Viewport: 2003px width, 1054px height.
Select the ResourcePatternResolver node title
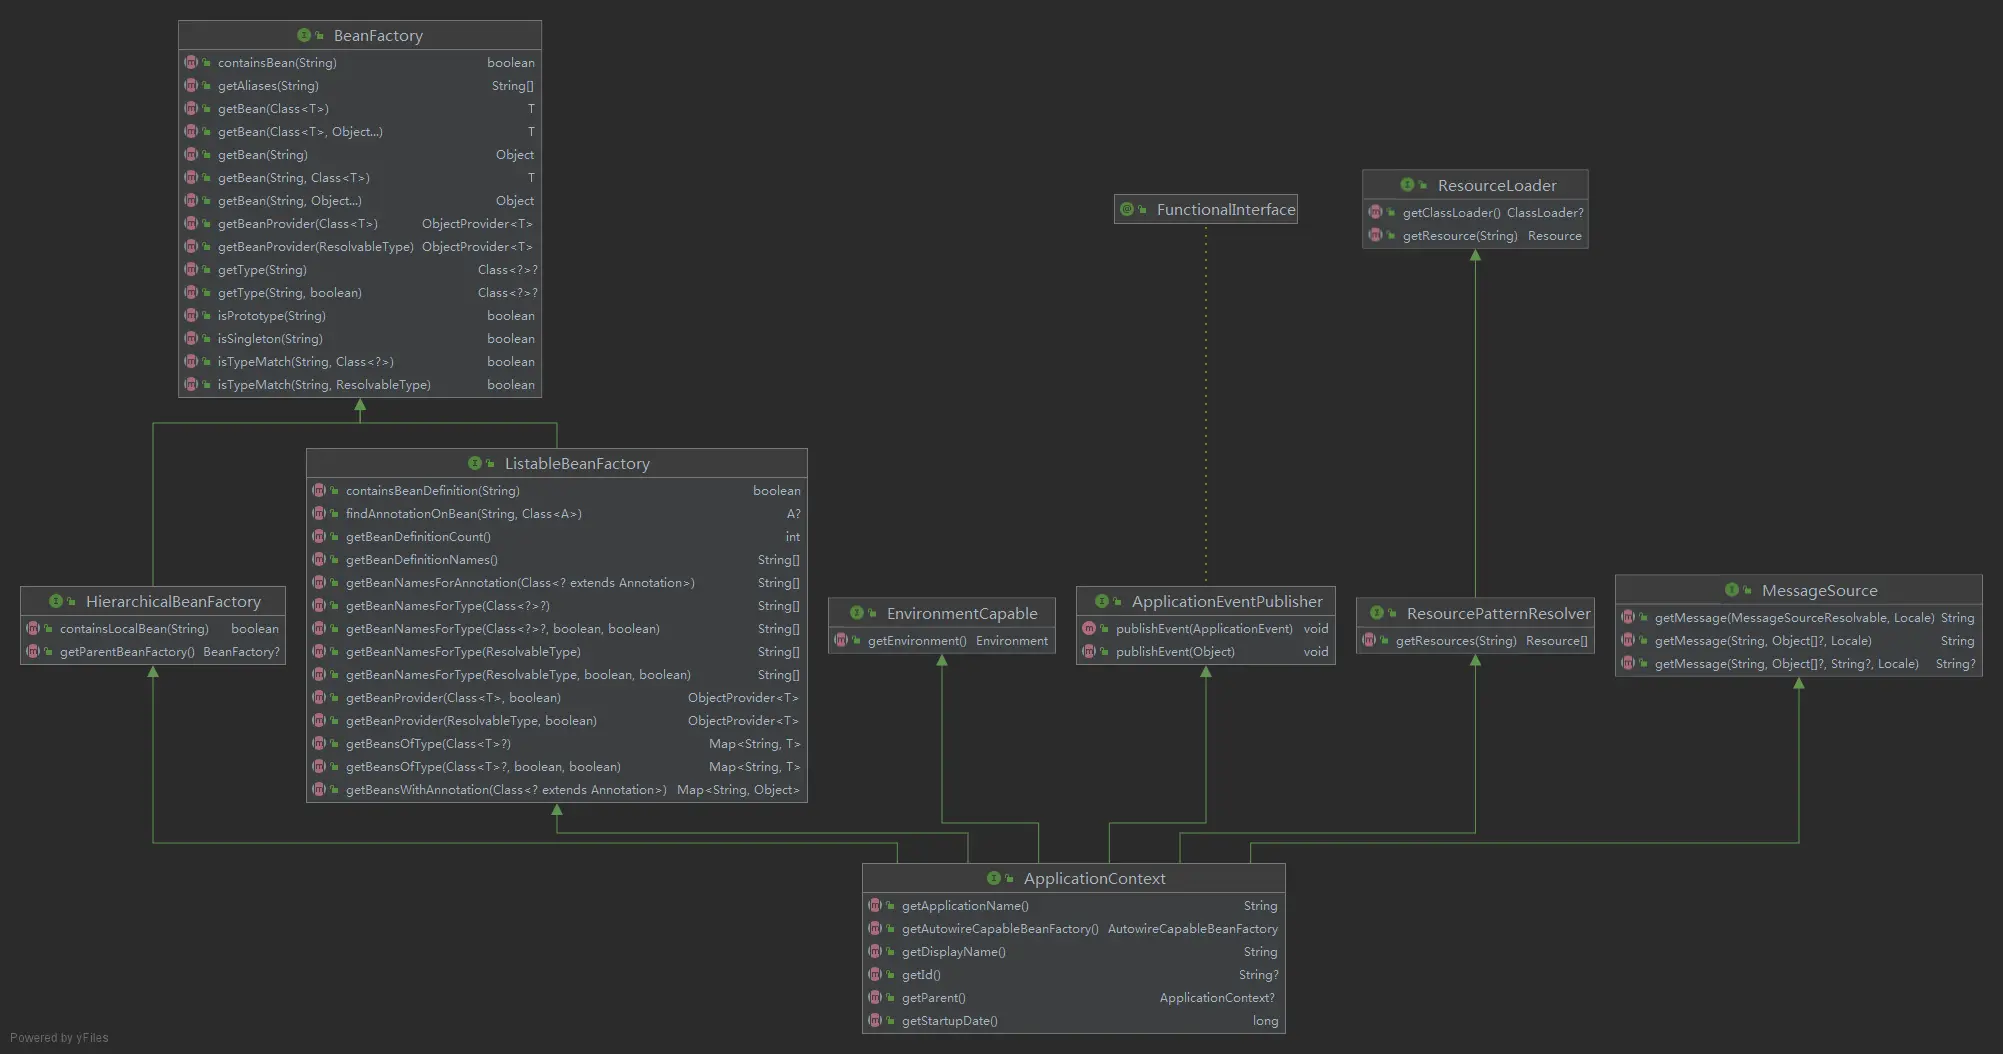point(1498,613)
